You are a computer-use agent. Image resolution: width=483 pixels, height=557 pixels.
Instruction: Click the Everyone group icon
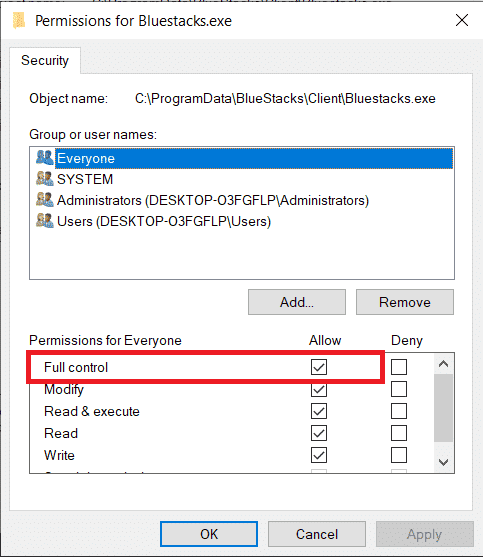tap(44, 158)
